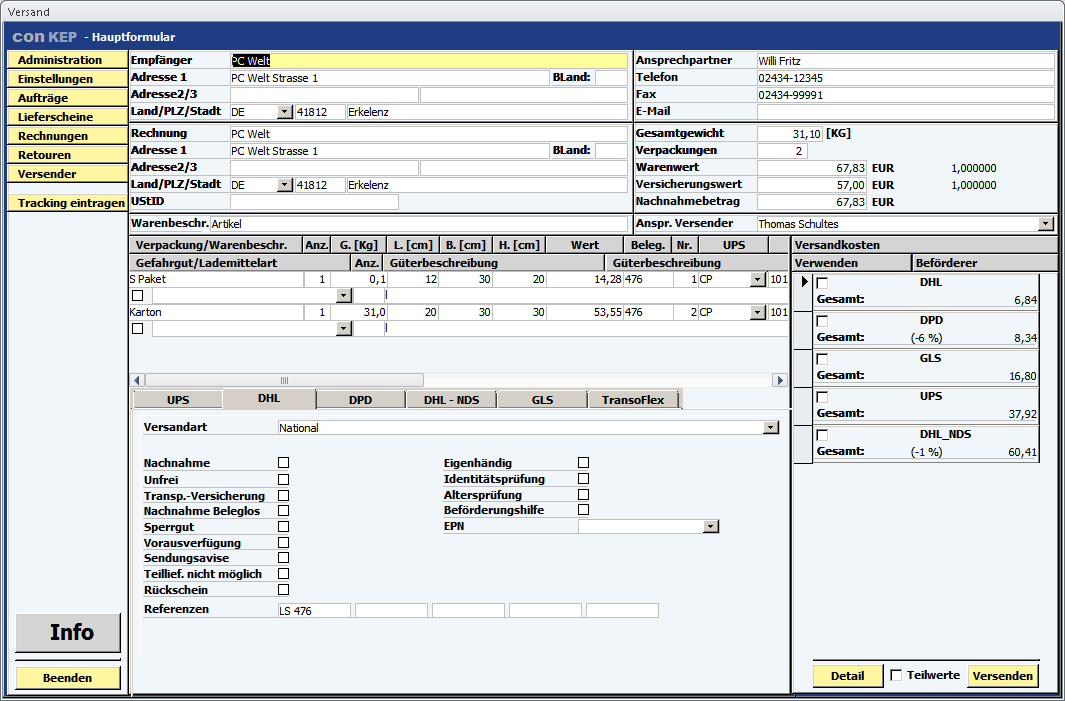1065x701 pixels.
Task: Tick the Sendungsavise checkbox
Action: [x=283, y=558]
